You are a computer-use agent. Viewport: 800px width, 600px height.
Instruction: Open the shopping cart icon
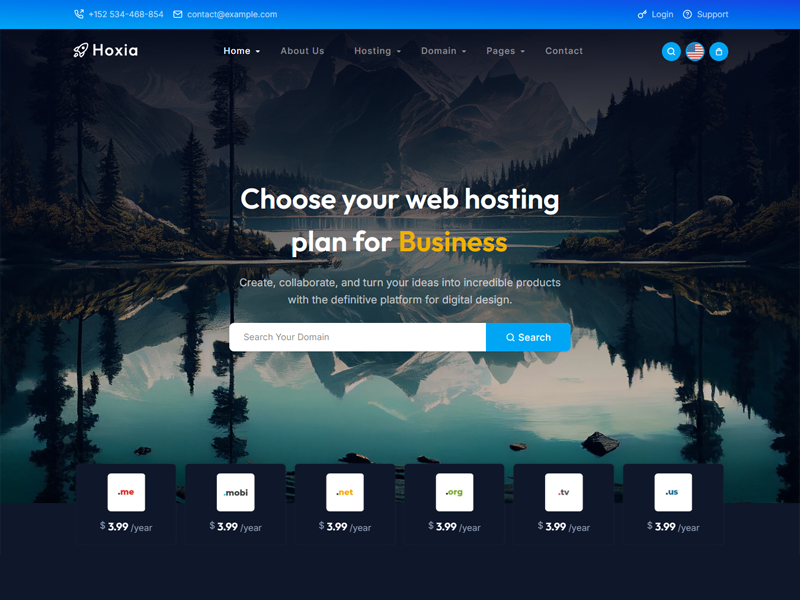(x=718, y=51)
